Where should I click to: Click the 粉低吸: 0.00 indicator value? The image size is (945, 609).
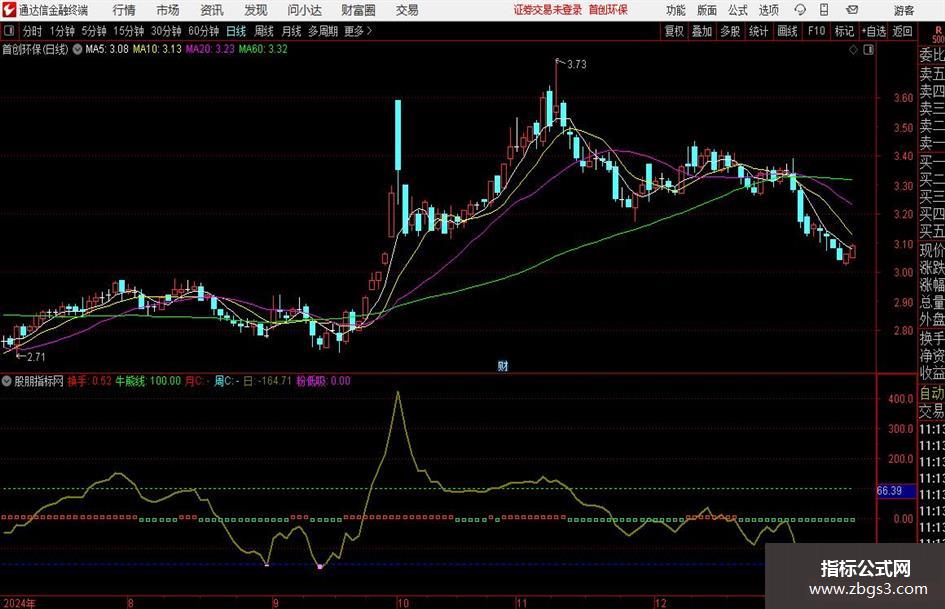pyautogui.click(x=323, y=381)
